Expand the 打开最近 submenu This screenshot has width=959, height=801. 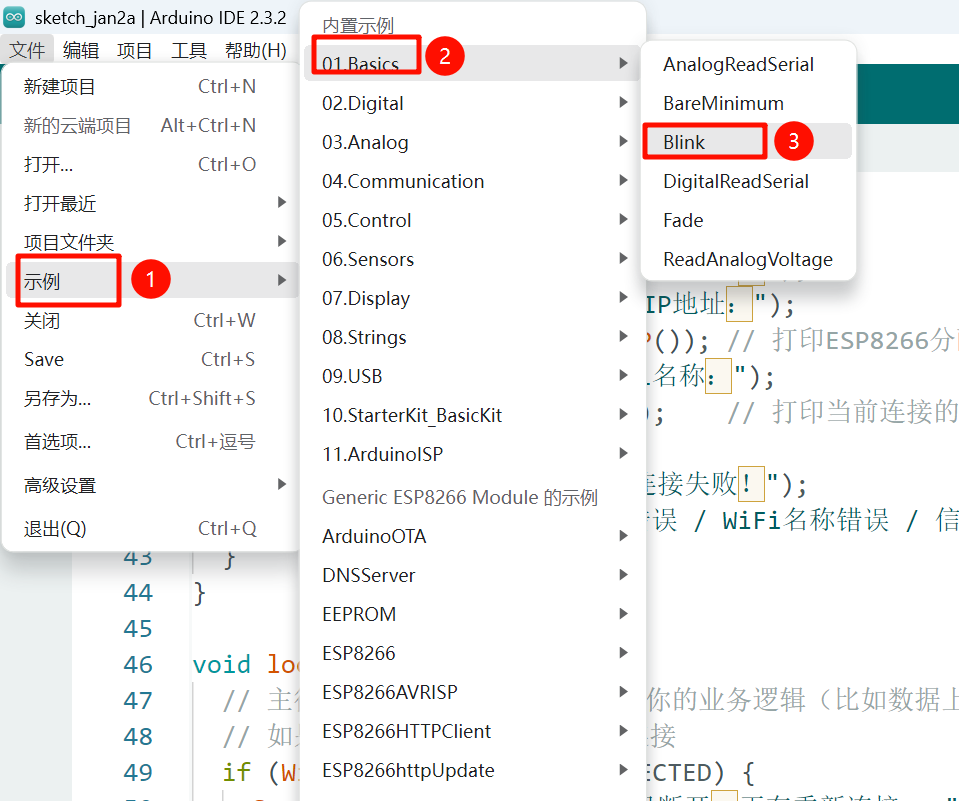point(151,203)
